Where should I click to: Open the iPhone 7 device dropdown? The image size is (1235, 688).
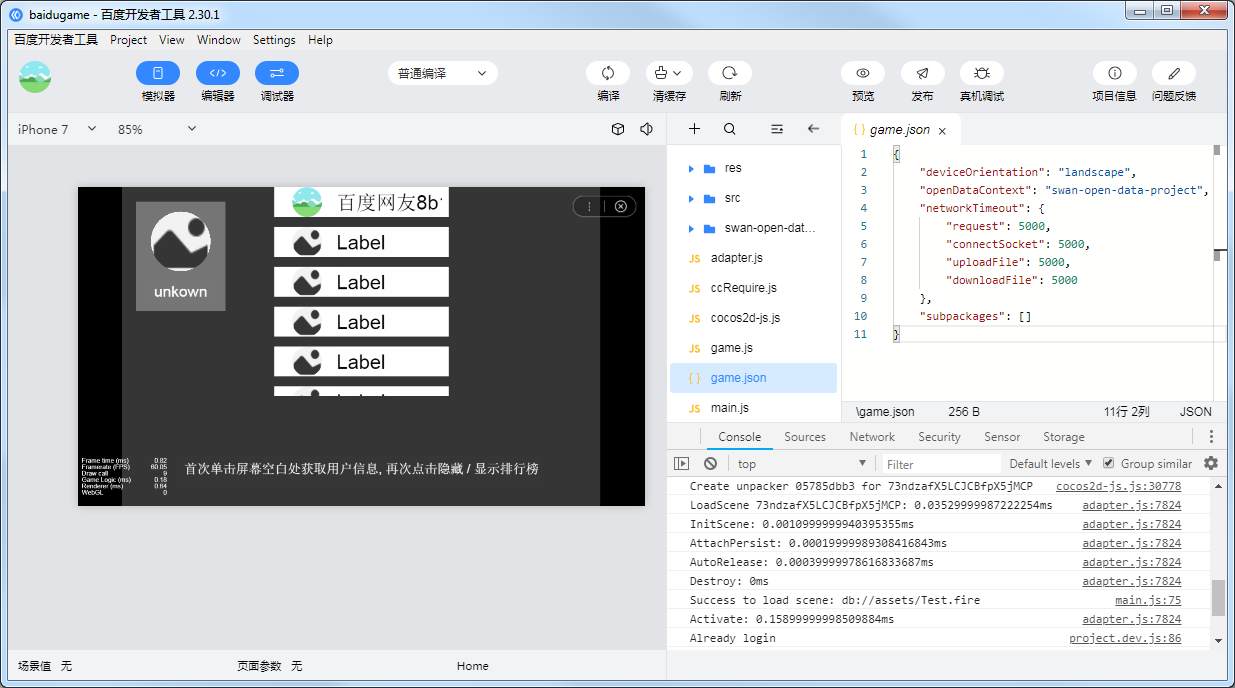pyautogui.click(x=57, y=129)
